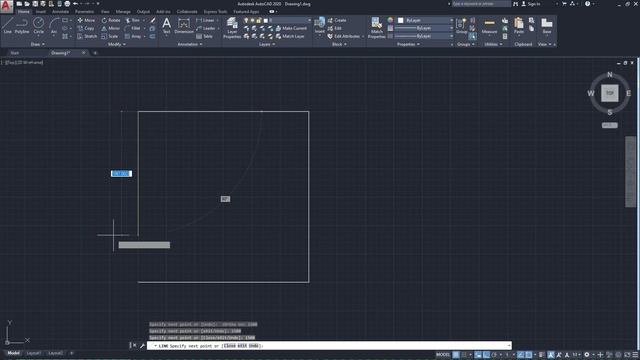This screenshot has height=360, width=640.
Task: Toggle clean screen icon in status bar
Action: point(627,355)
